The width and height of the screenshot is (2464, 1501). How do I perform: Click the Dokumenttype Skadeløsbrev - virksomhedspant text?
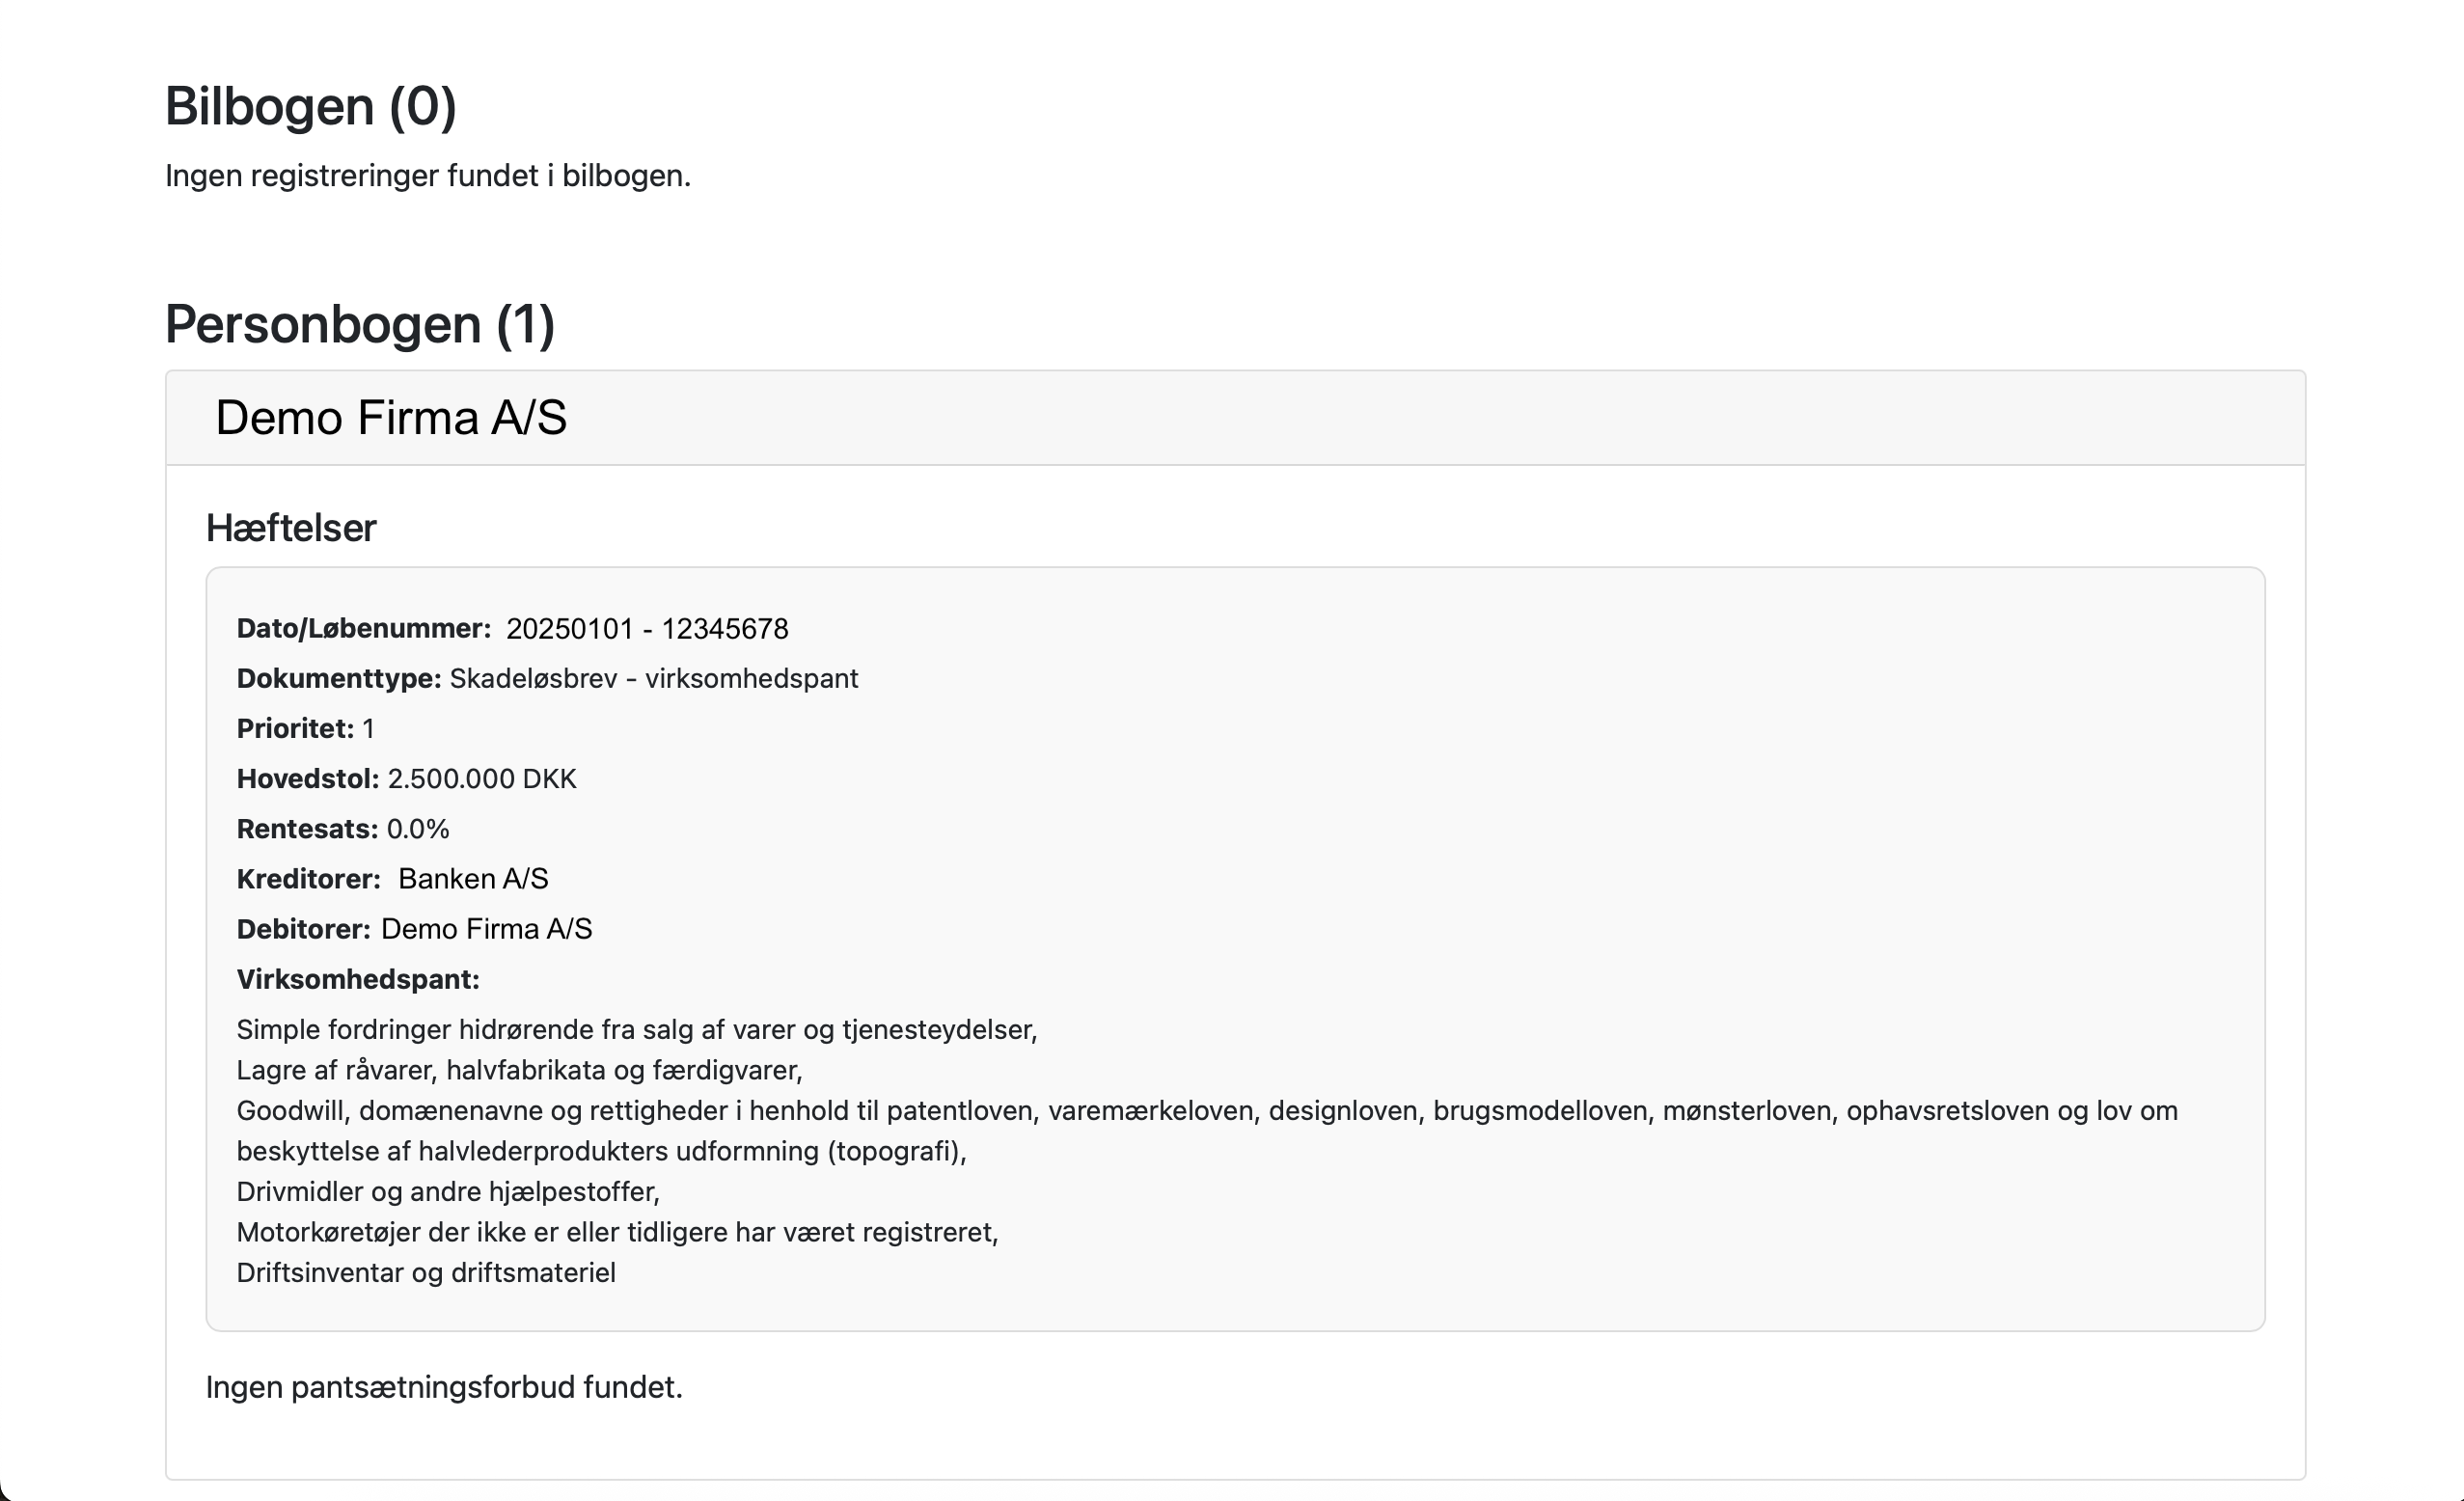[654, 679]
